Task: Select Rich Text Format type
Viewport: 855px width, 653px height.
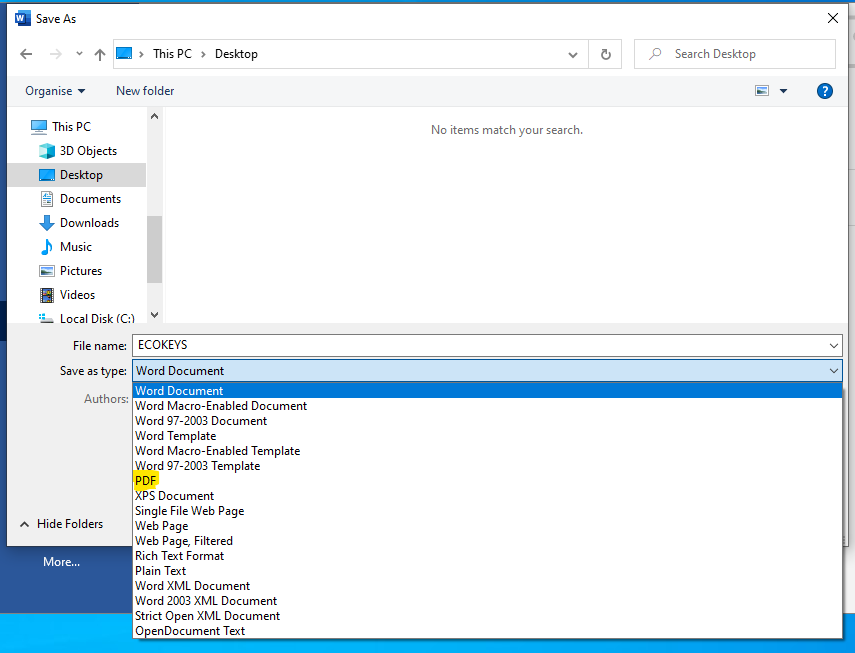Action: click(x=487, y=556)
